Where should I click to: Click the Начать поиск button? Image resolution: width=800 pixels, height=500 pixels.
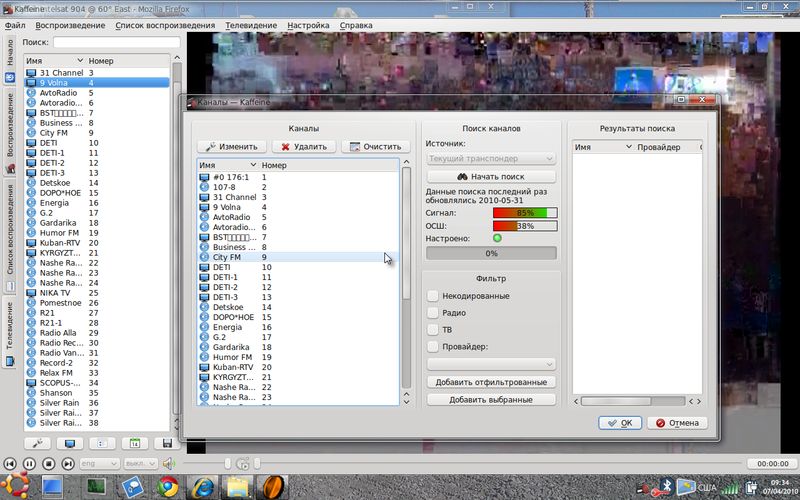coord(490,176)
